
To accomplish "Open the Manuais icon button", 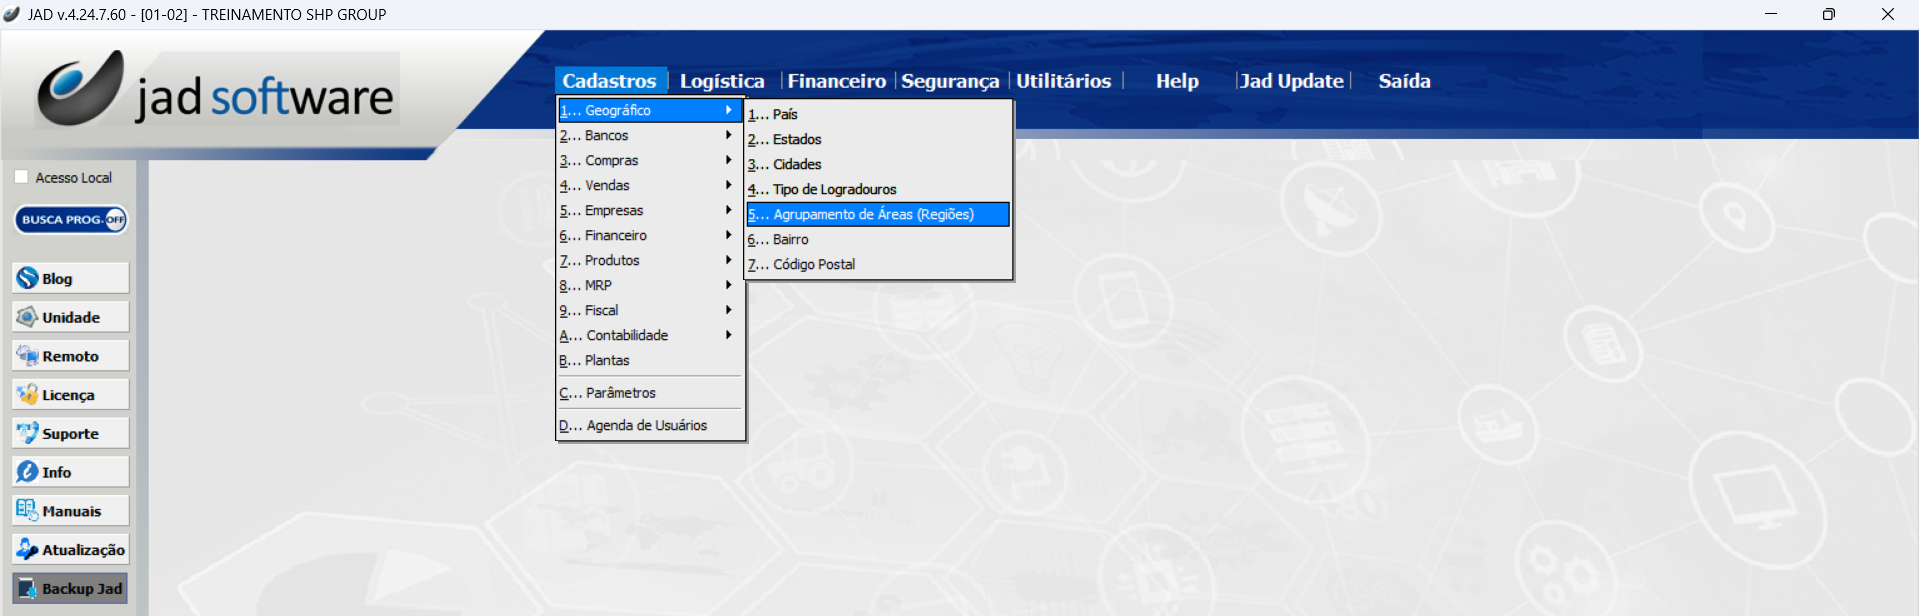I will [x=70, y=511].
